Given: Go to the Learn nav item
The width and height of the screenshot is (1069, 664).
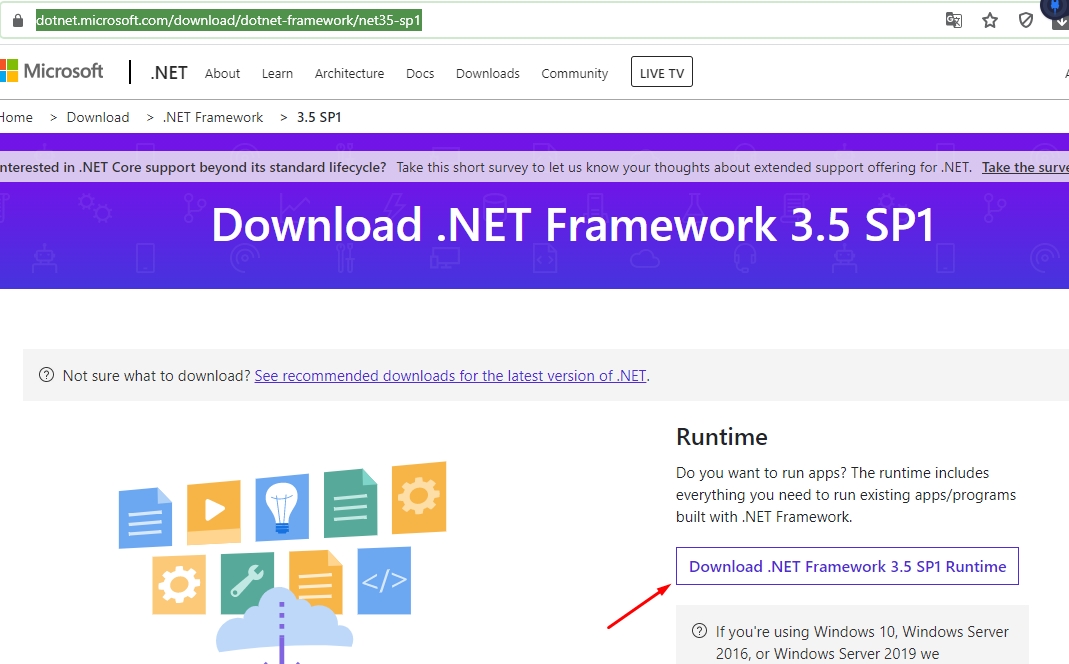Looking at the screenshot, I should (277, 73).
